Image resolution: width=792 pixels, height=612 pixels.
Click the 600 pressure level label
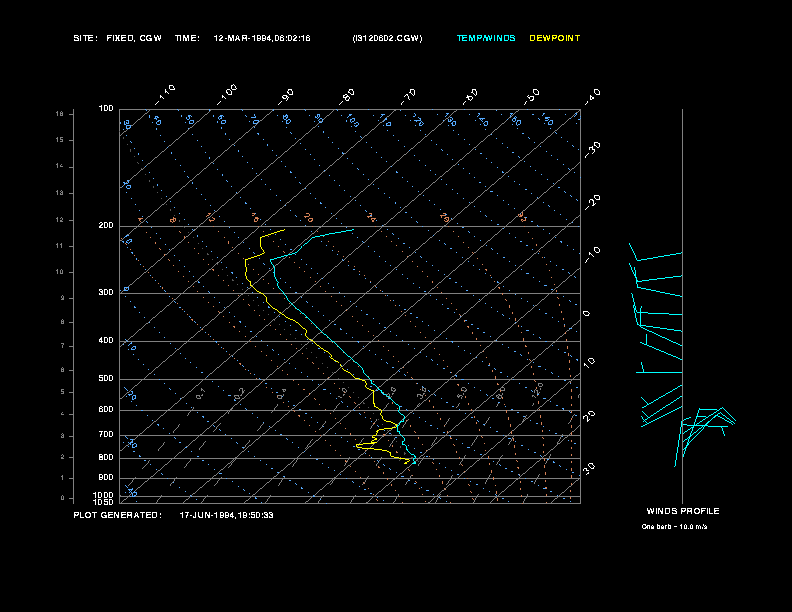pos(106,410)
